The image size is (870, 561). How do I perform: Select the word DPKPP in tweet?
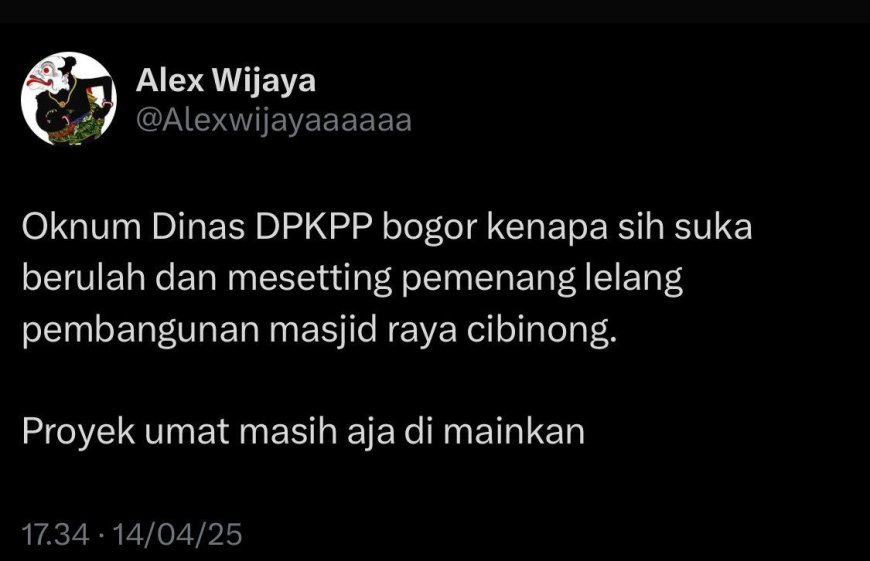313,228
